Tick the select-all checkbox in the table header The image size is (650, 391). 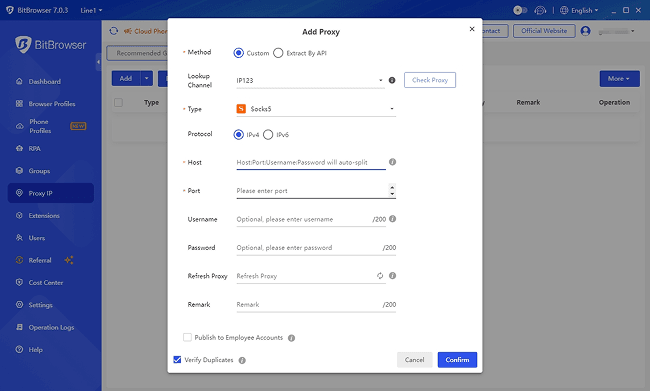tap(119, 102)
